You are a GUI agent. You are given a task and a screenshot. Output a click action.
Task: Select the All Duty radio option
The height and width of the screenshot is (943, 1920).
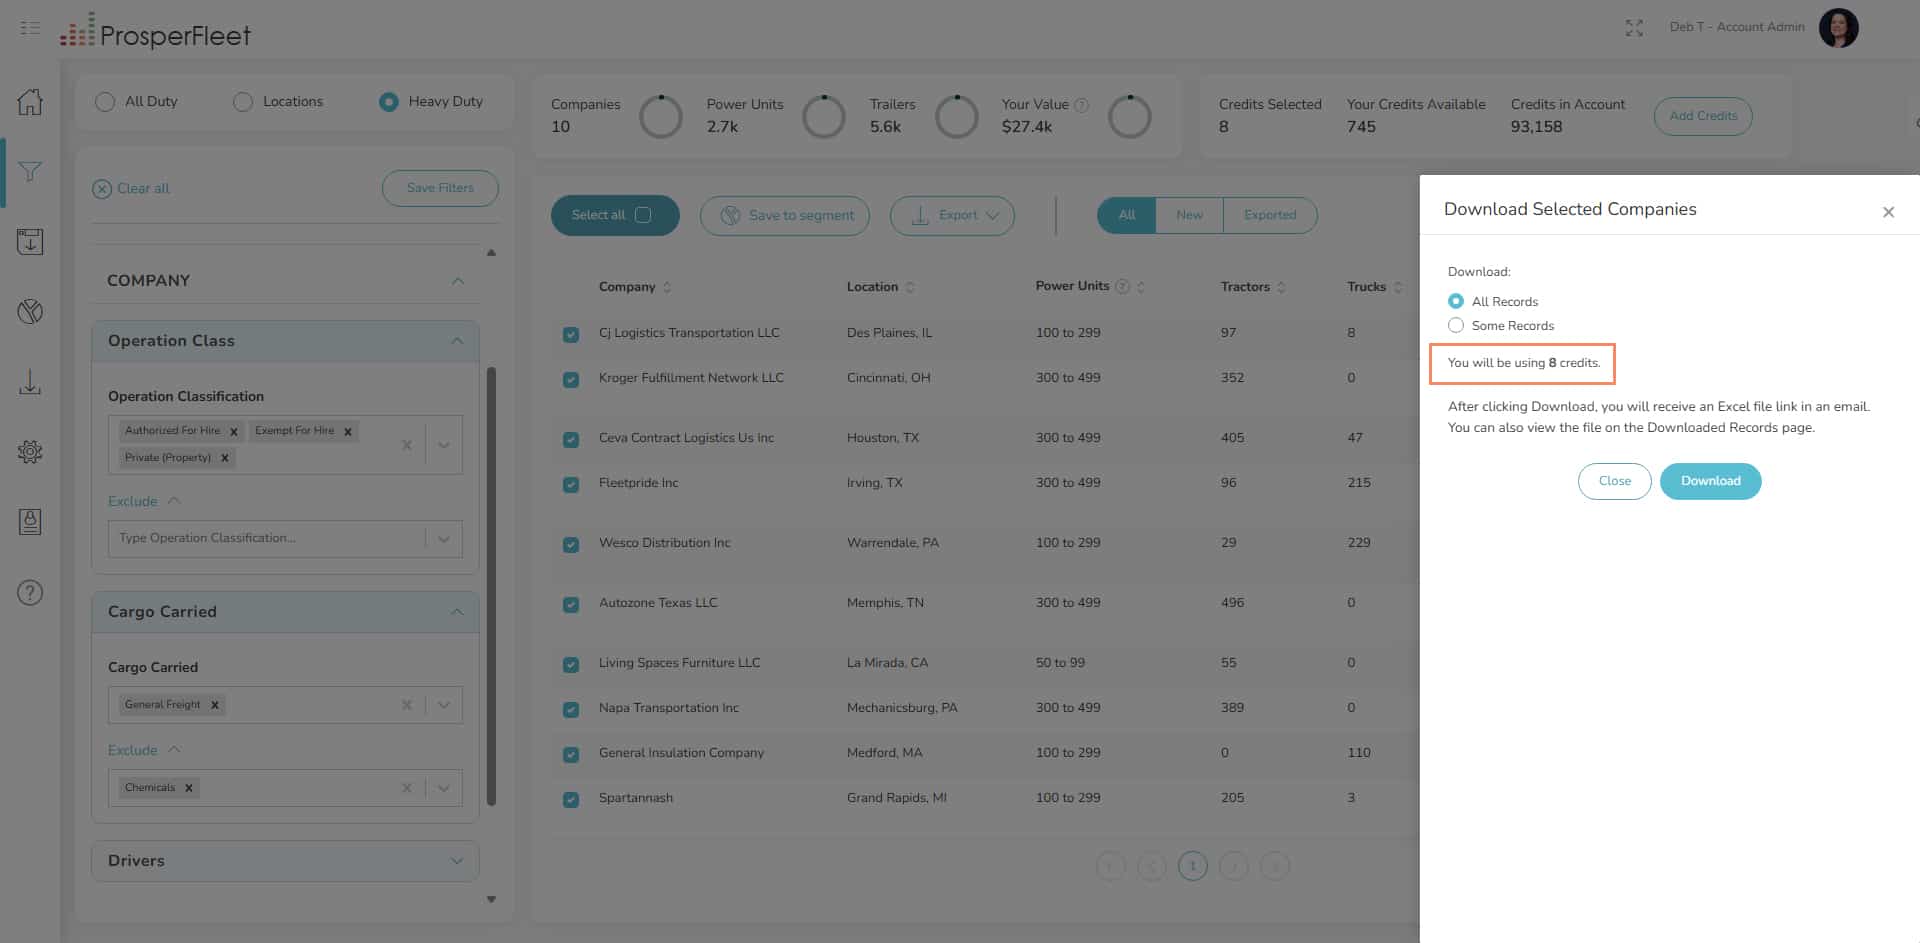click(x=105, y=102)
